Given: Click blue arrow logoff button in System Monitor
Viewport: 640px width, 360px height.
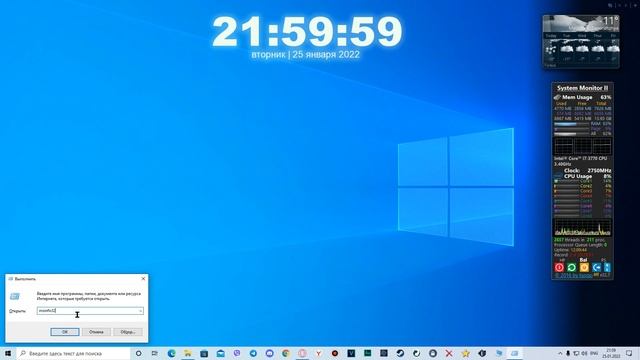Looking at the screenshot, I should tap(596, 267).
